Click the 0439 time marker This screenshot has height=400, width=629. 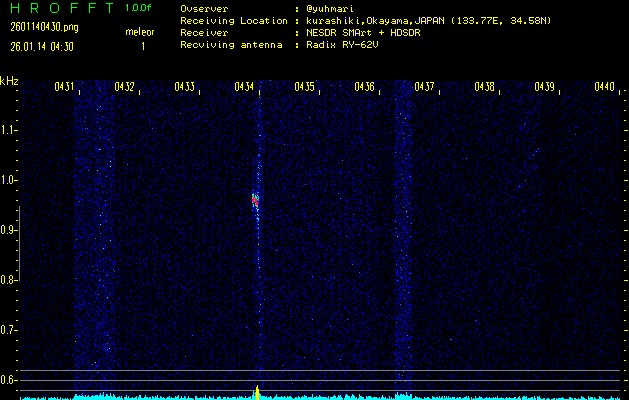(545, 87)
